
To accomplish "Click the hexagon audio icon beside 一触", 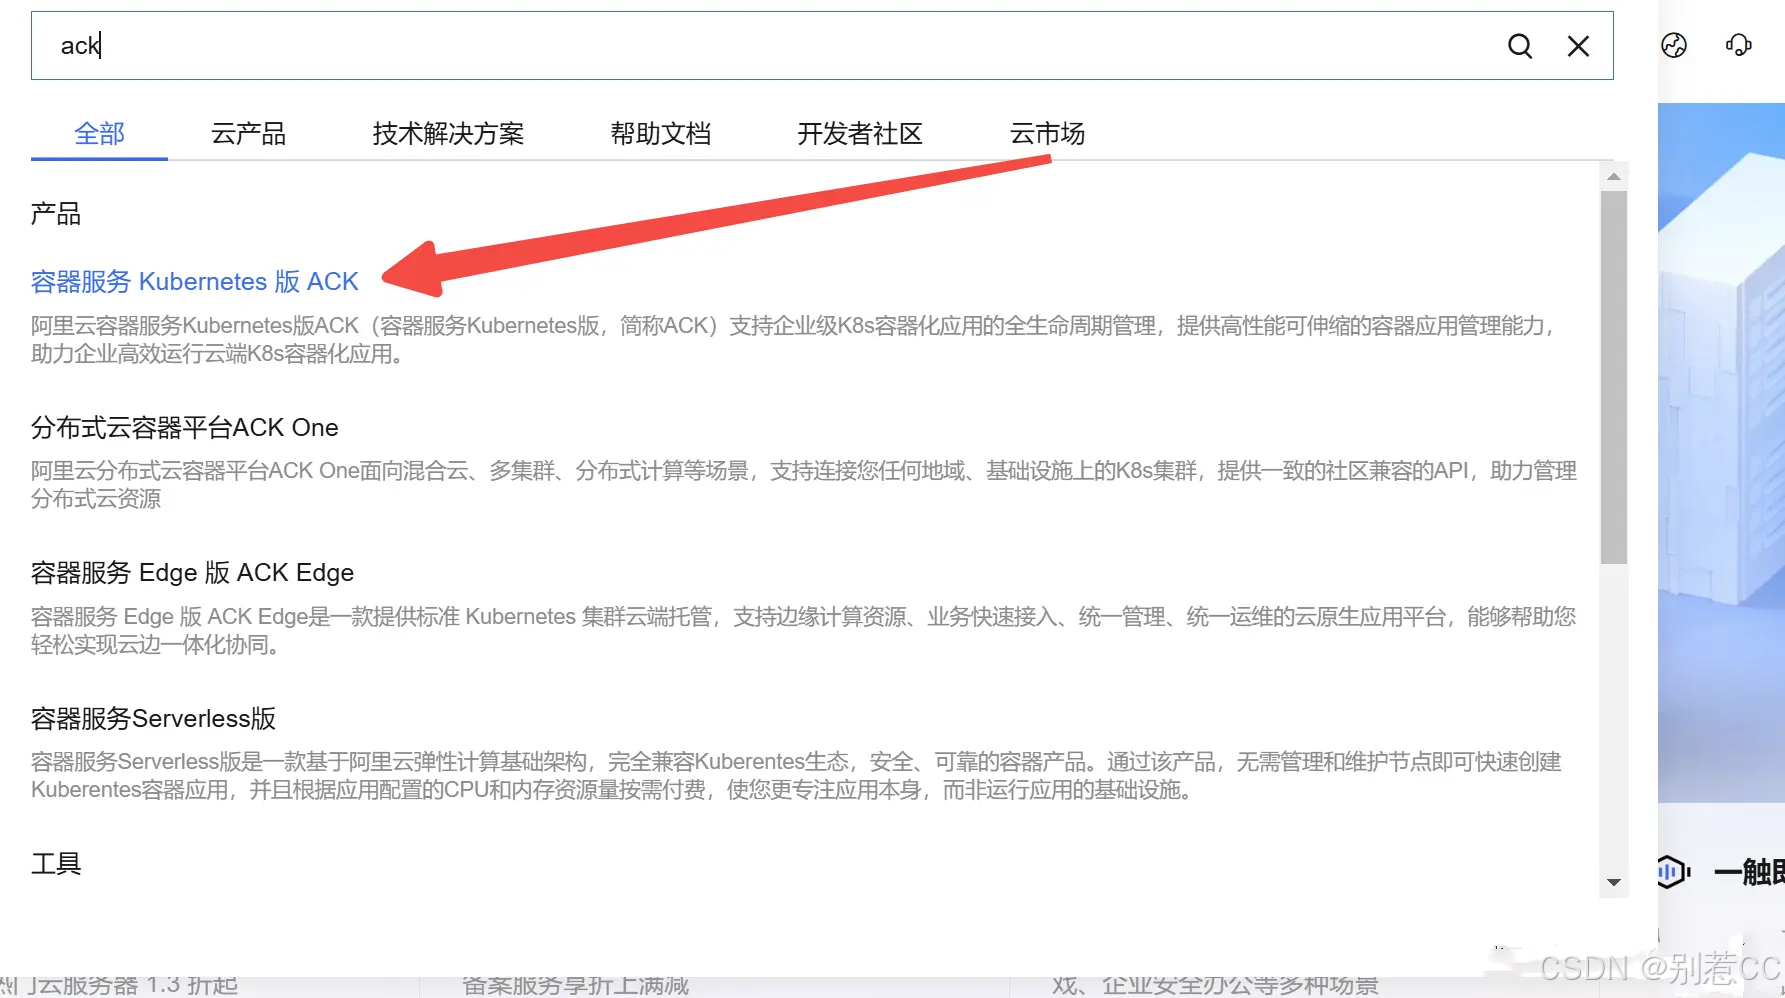I will 1674,872.
